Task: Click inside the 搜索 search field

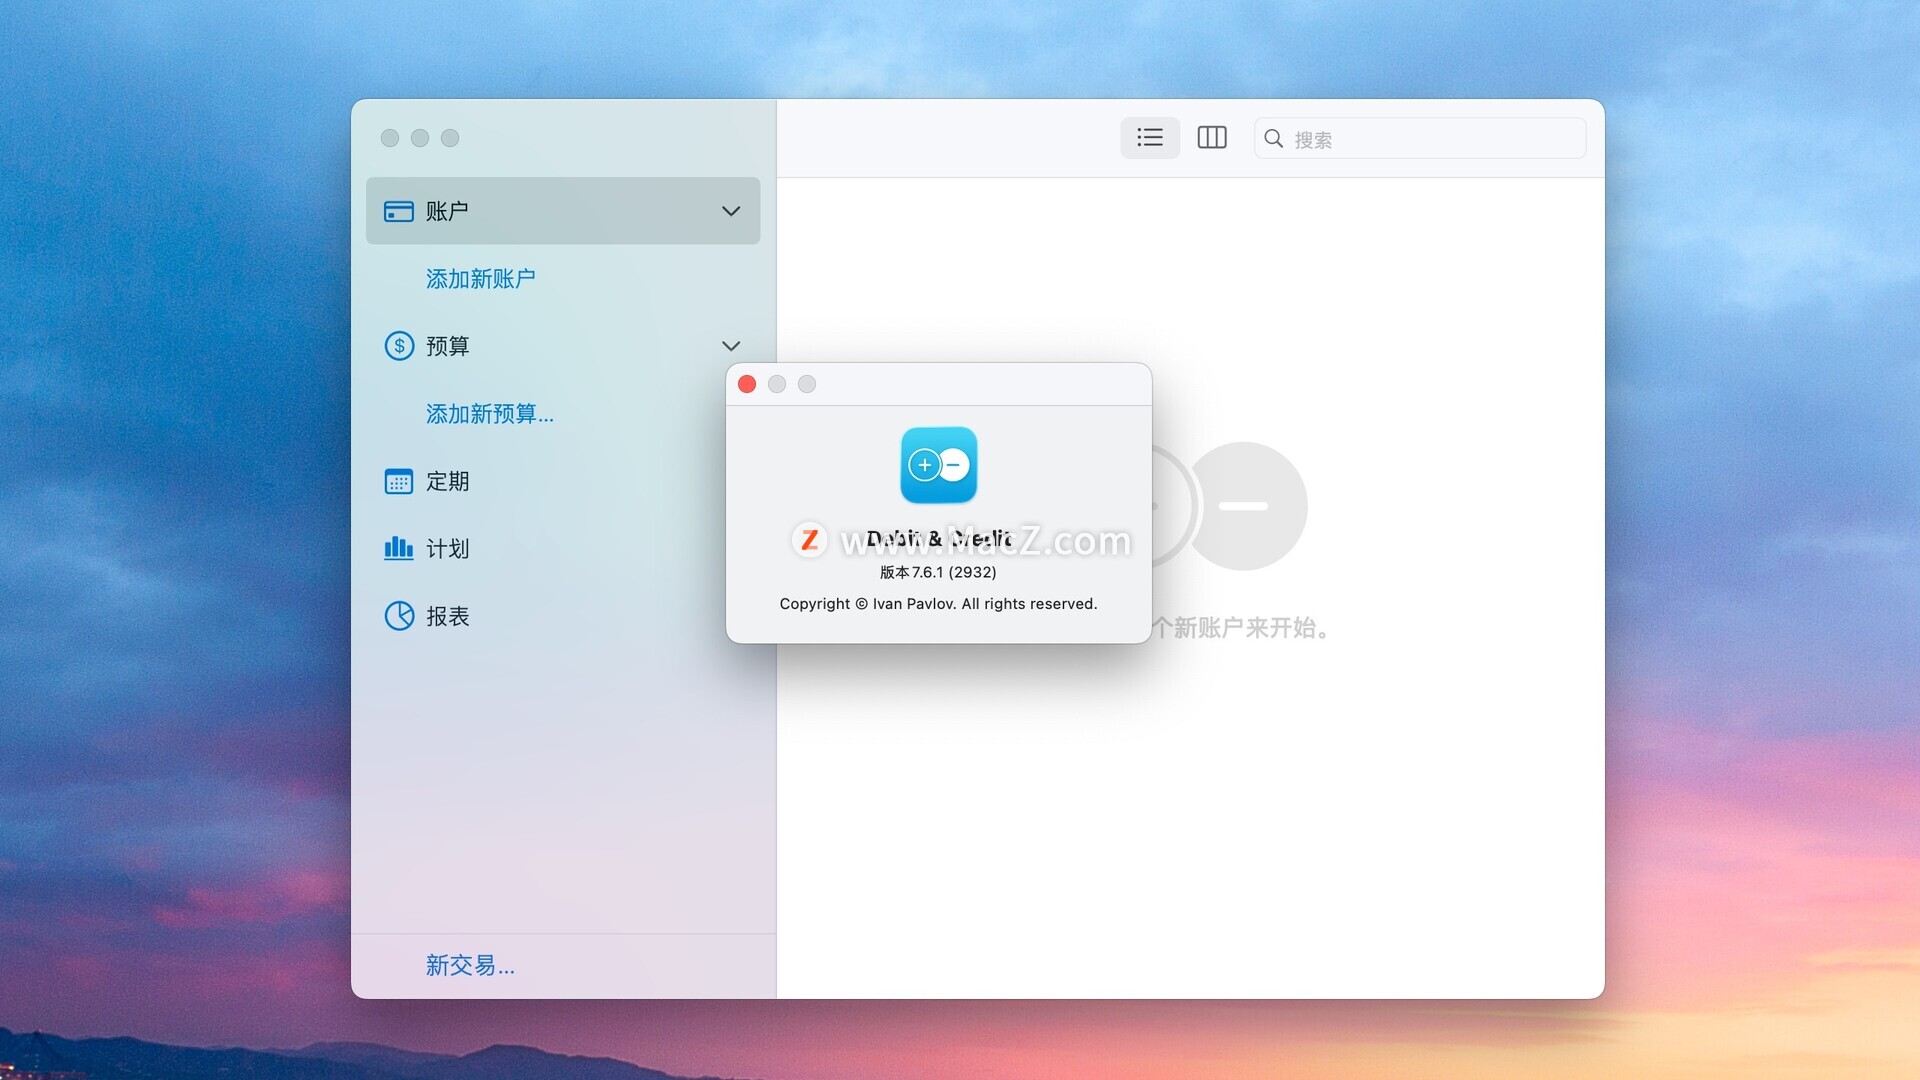Action: pyautogui.click(x=1430, y=139)
